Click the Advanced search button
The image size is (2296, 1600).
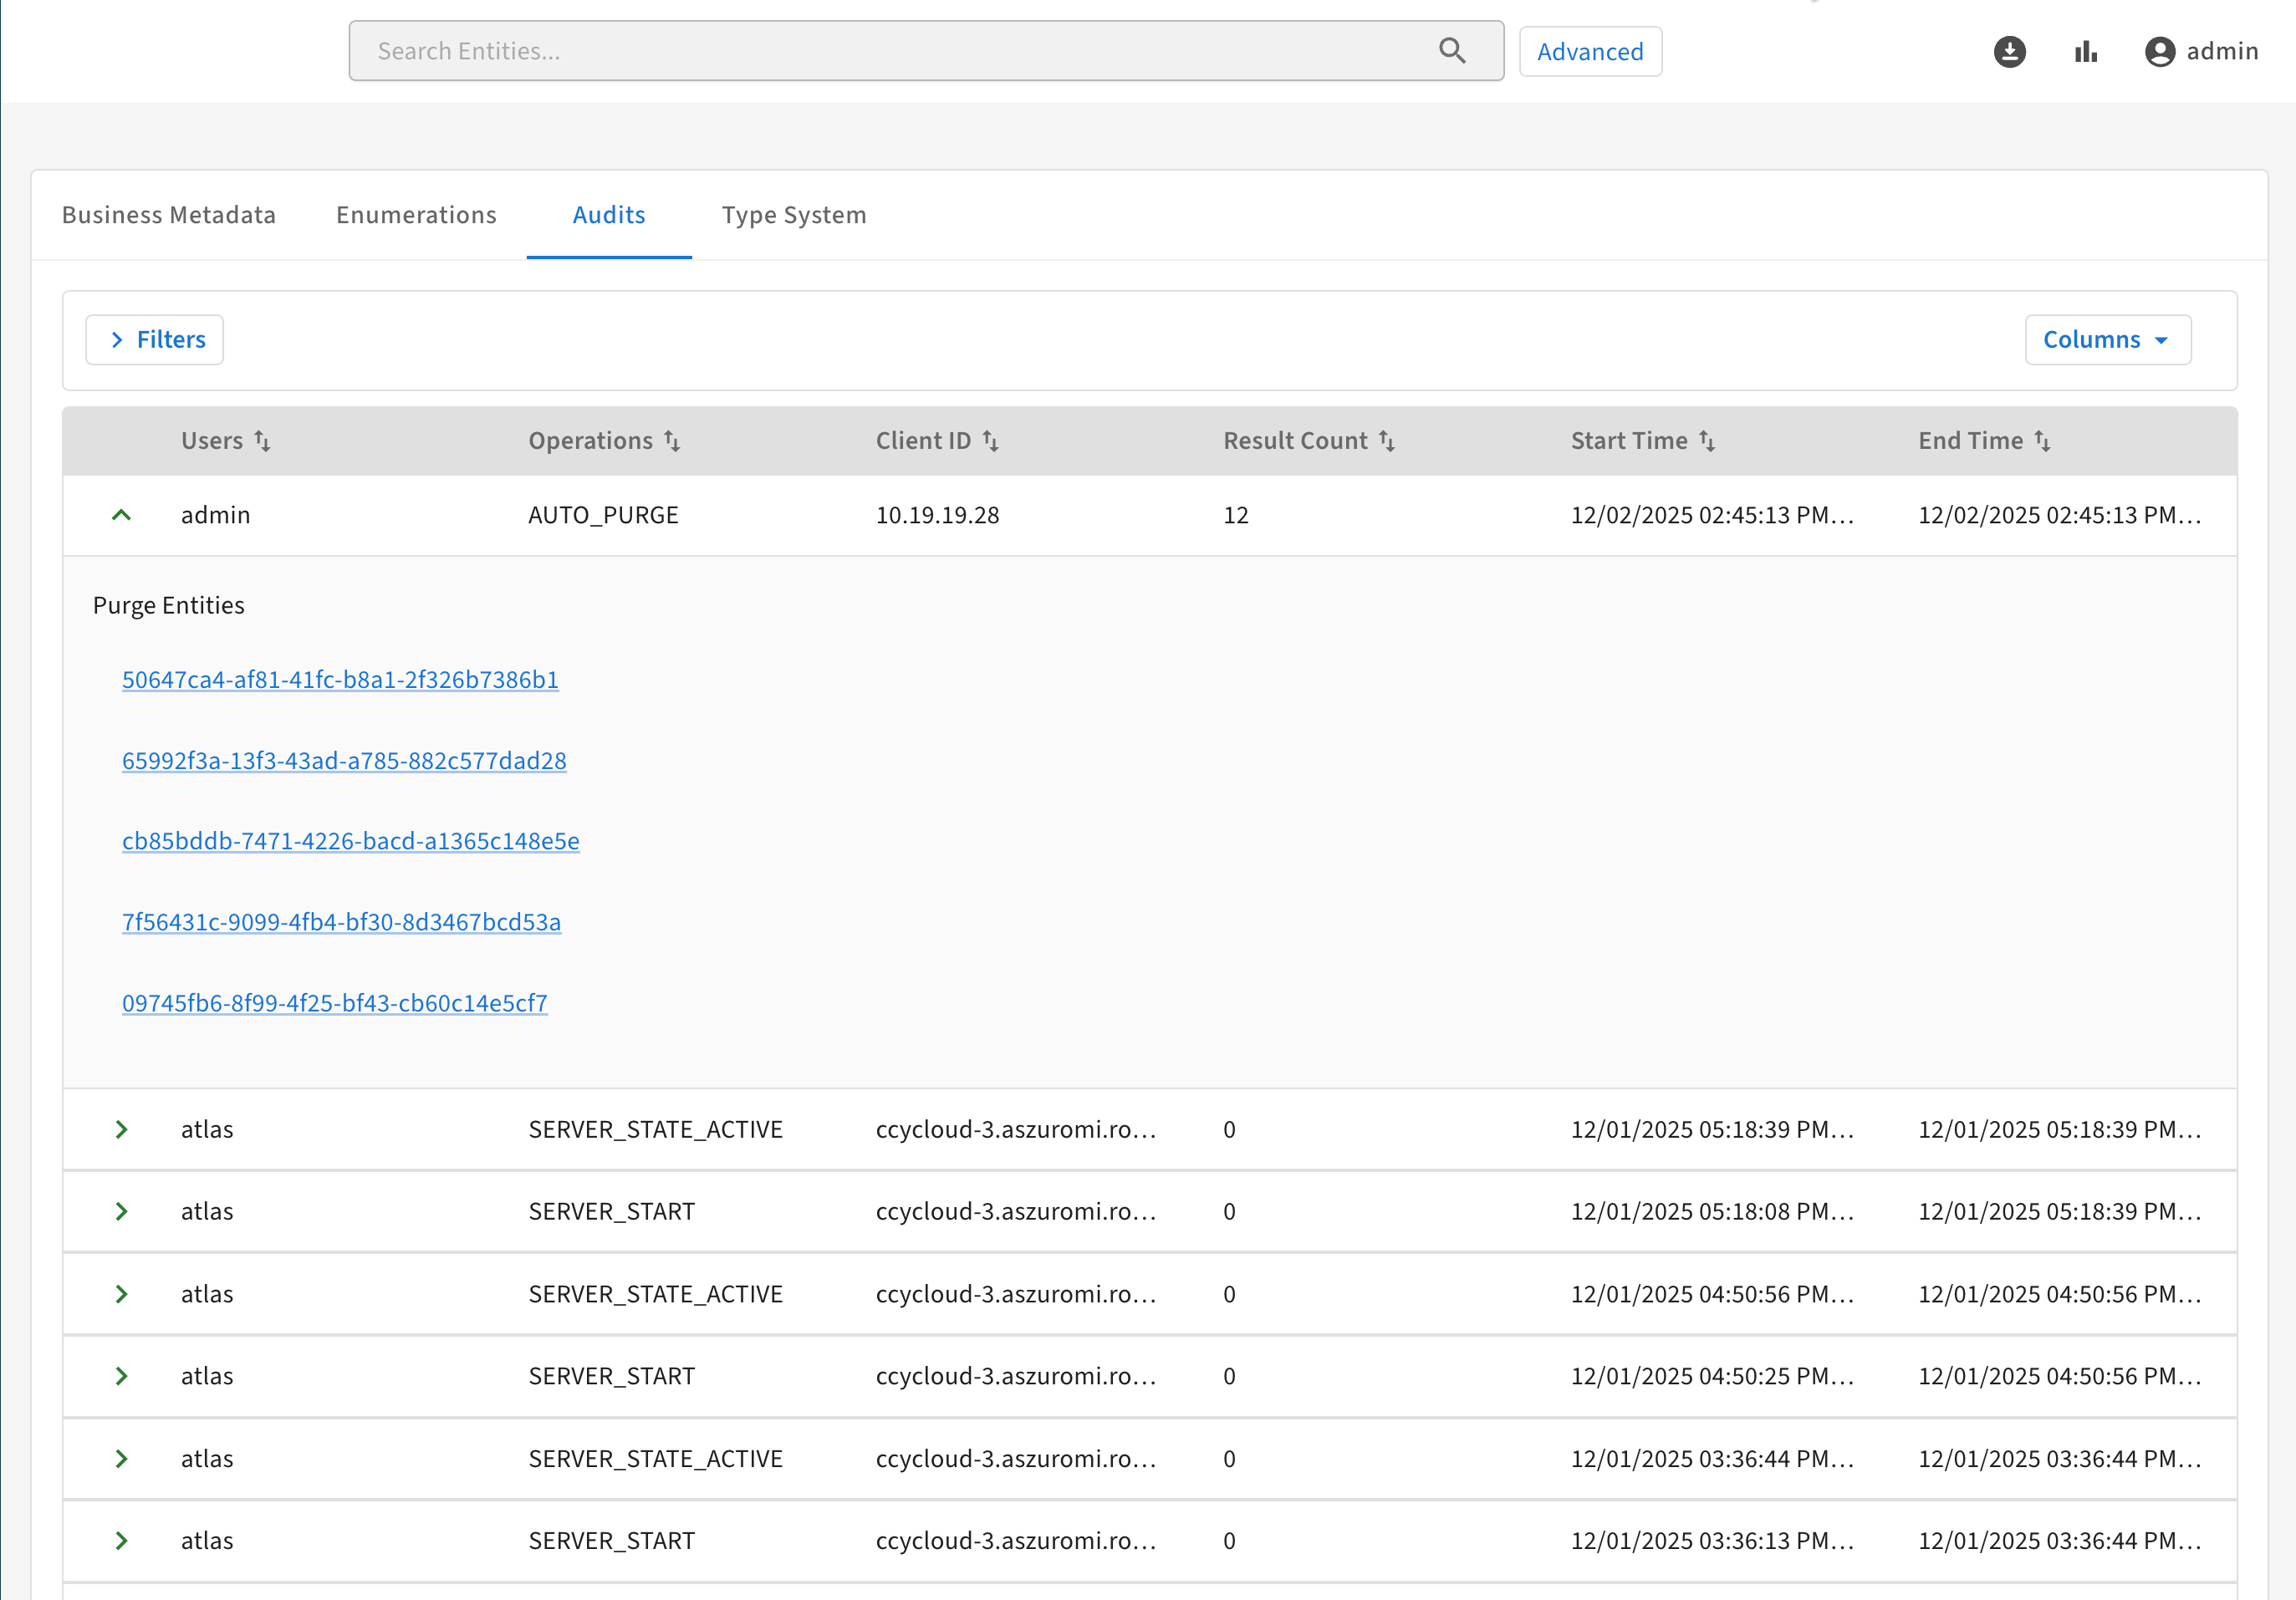[x=1590, y=52]
